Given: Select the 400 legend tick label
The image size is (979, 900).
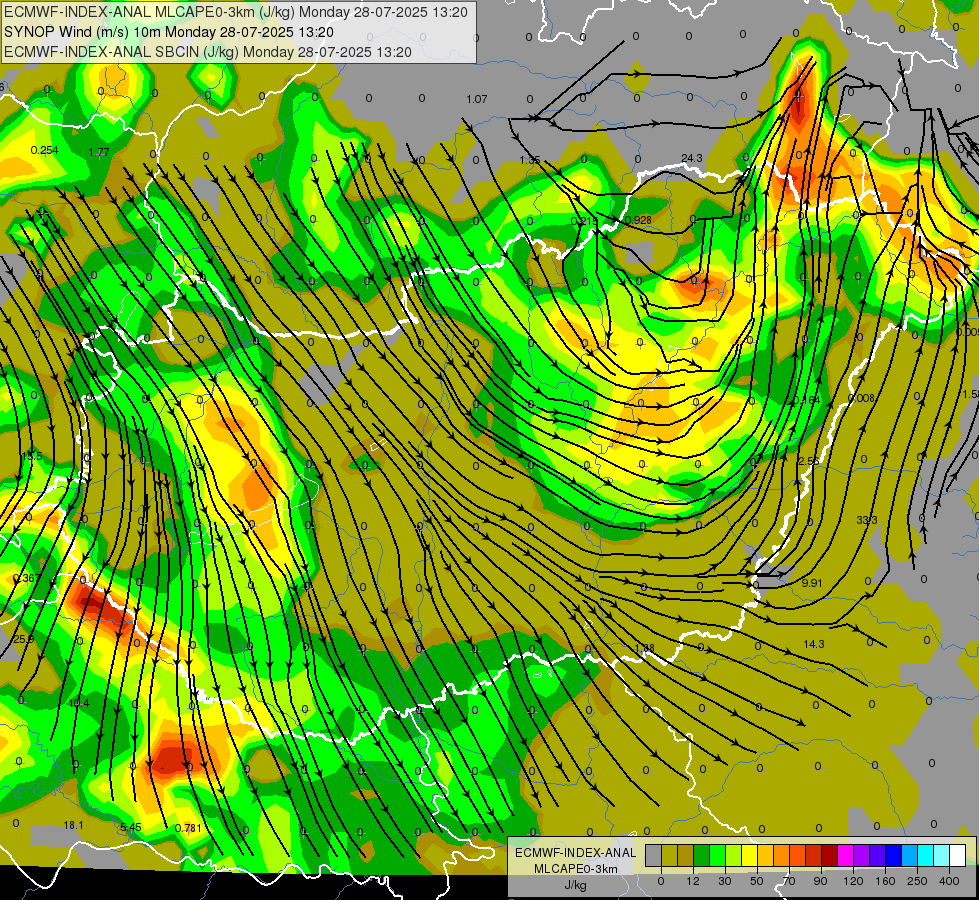Looking at the screenshot, I should point(949,881).
